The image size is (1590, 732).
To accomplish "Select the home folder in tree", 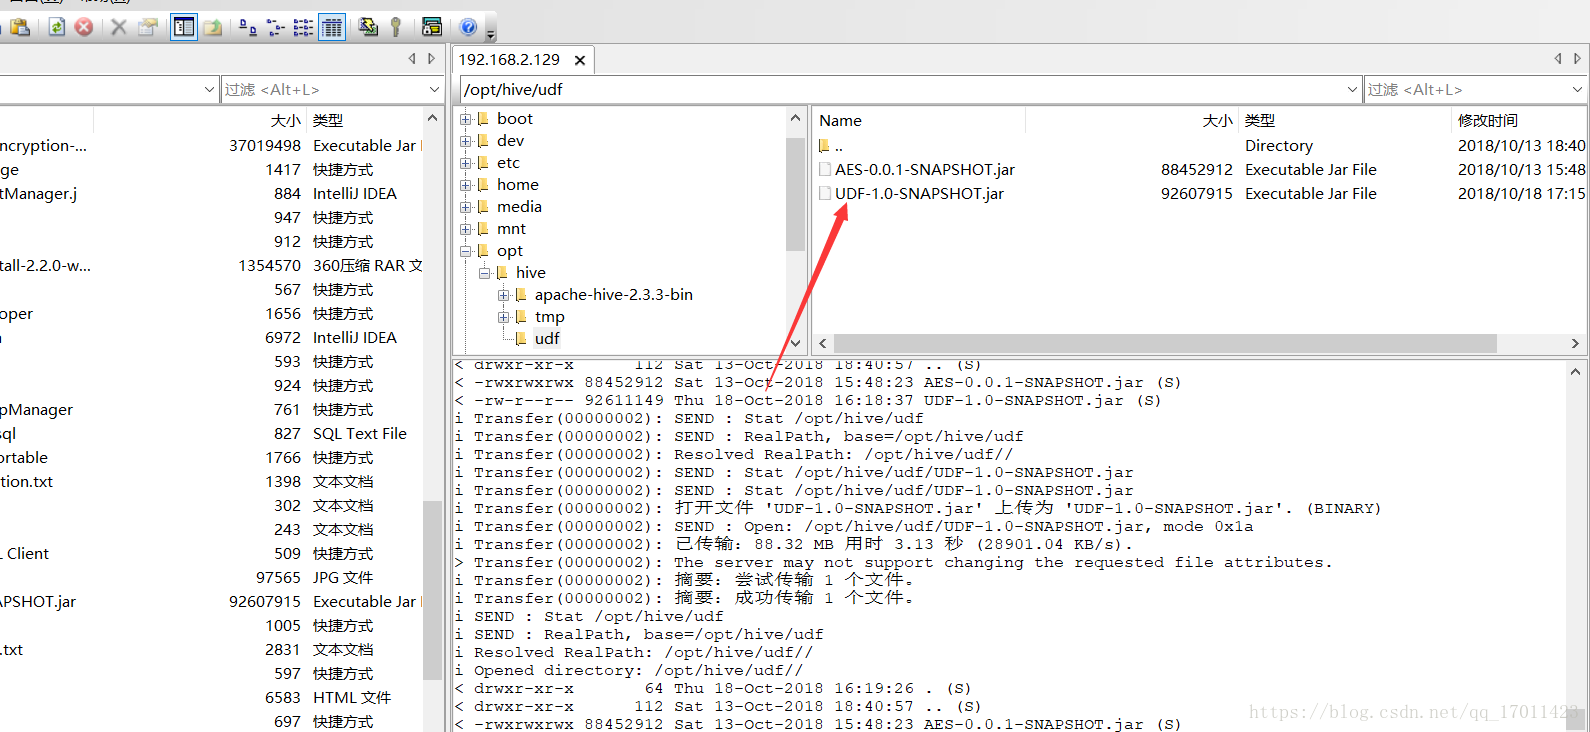I will [x=517, y=184].
